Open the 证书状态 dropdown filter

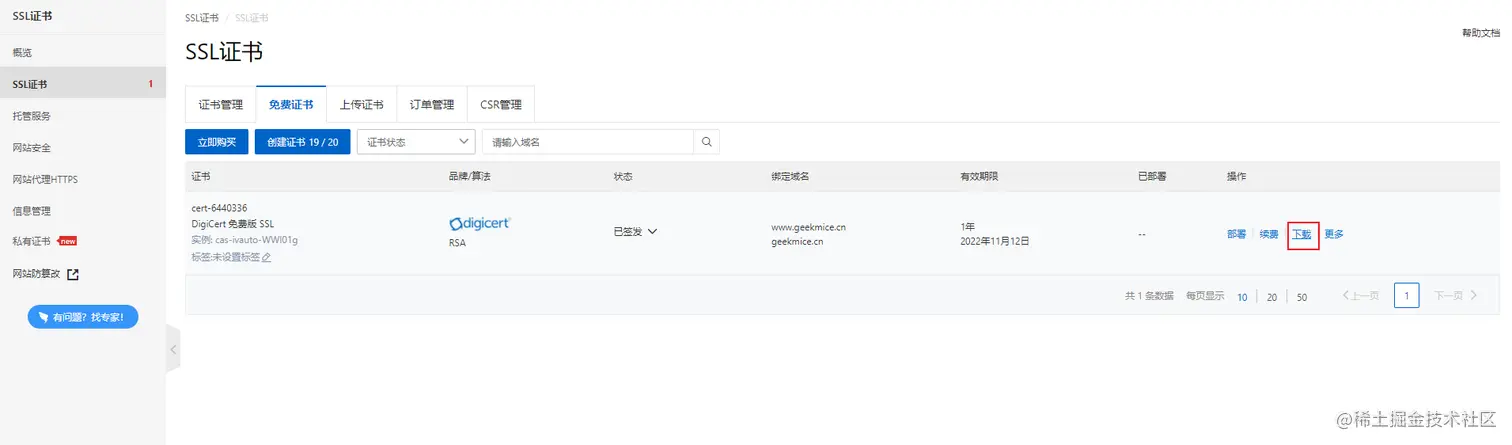416,142
